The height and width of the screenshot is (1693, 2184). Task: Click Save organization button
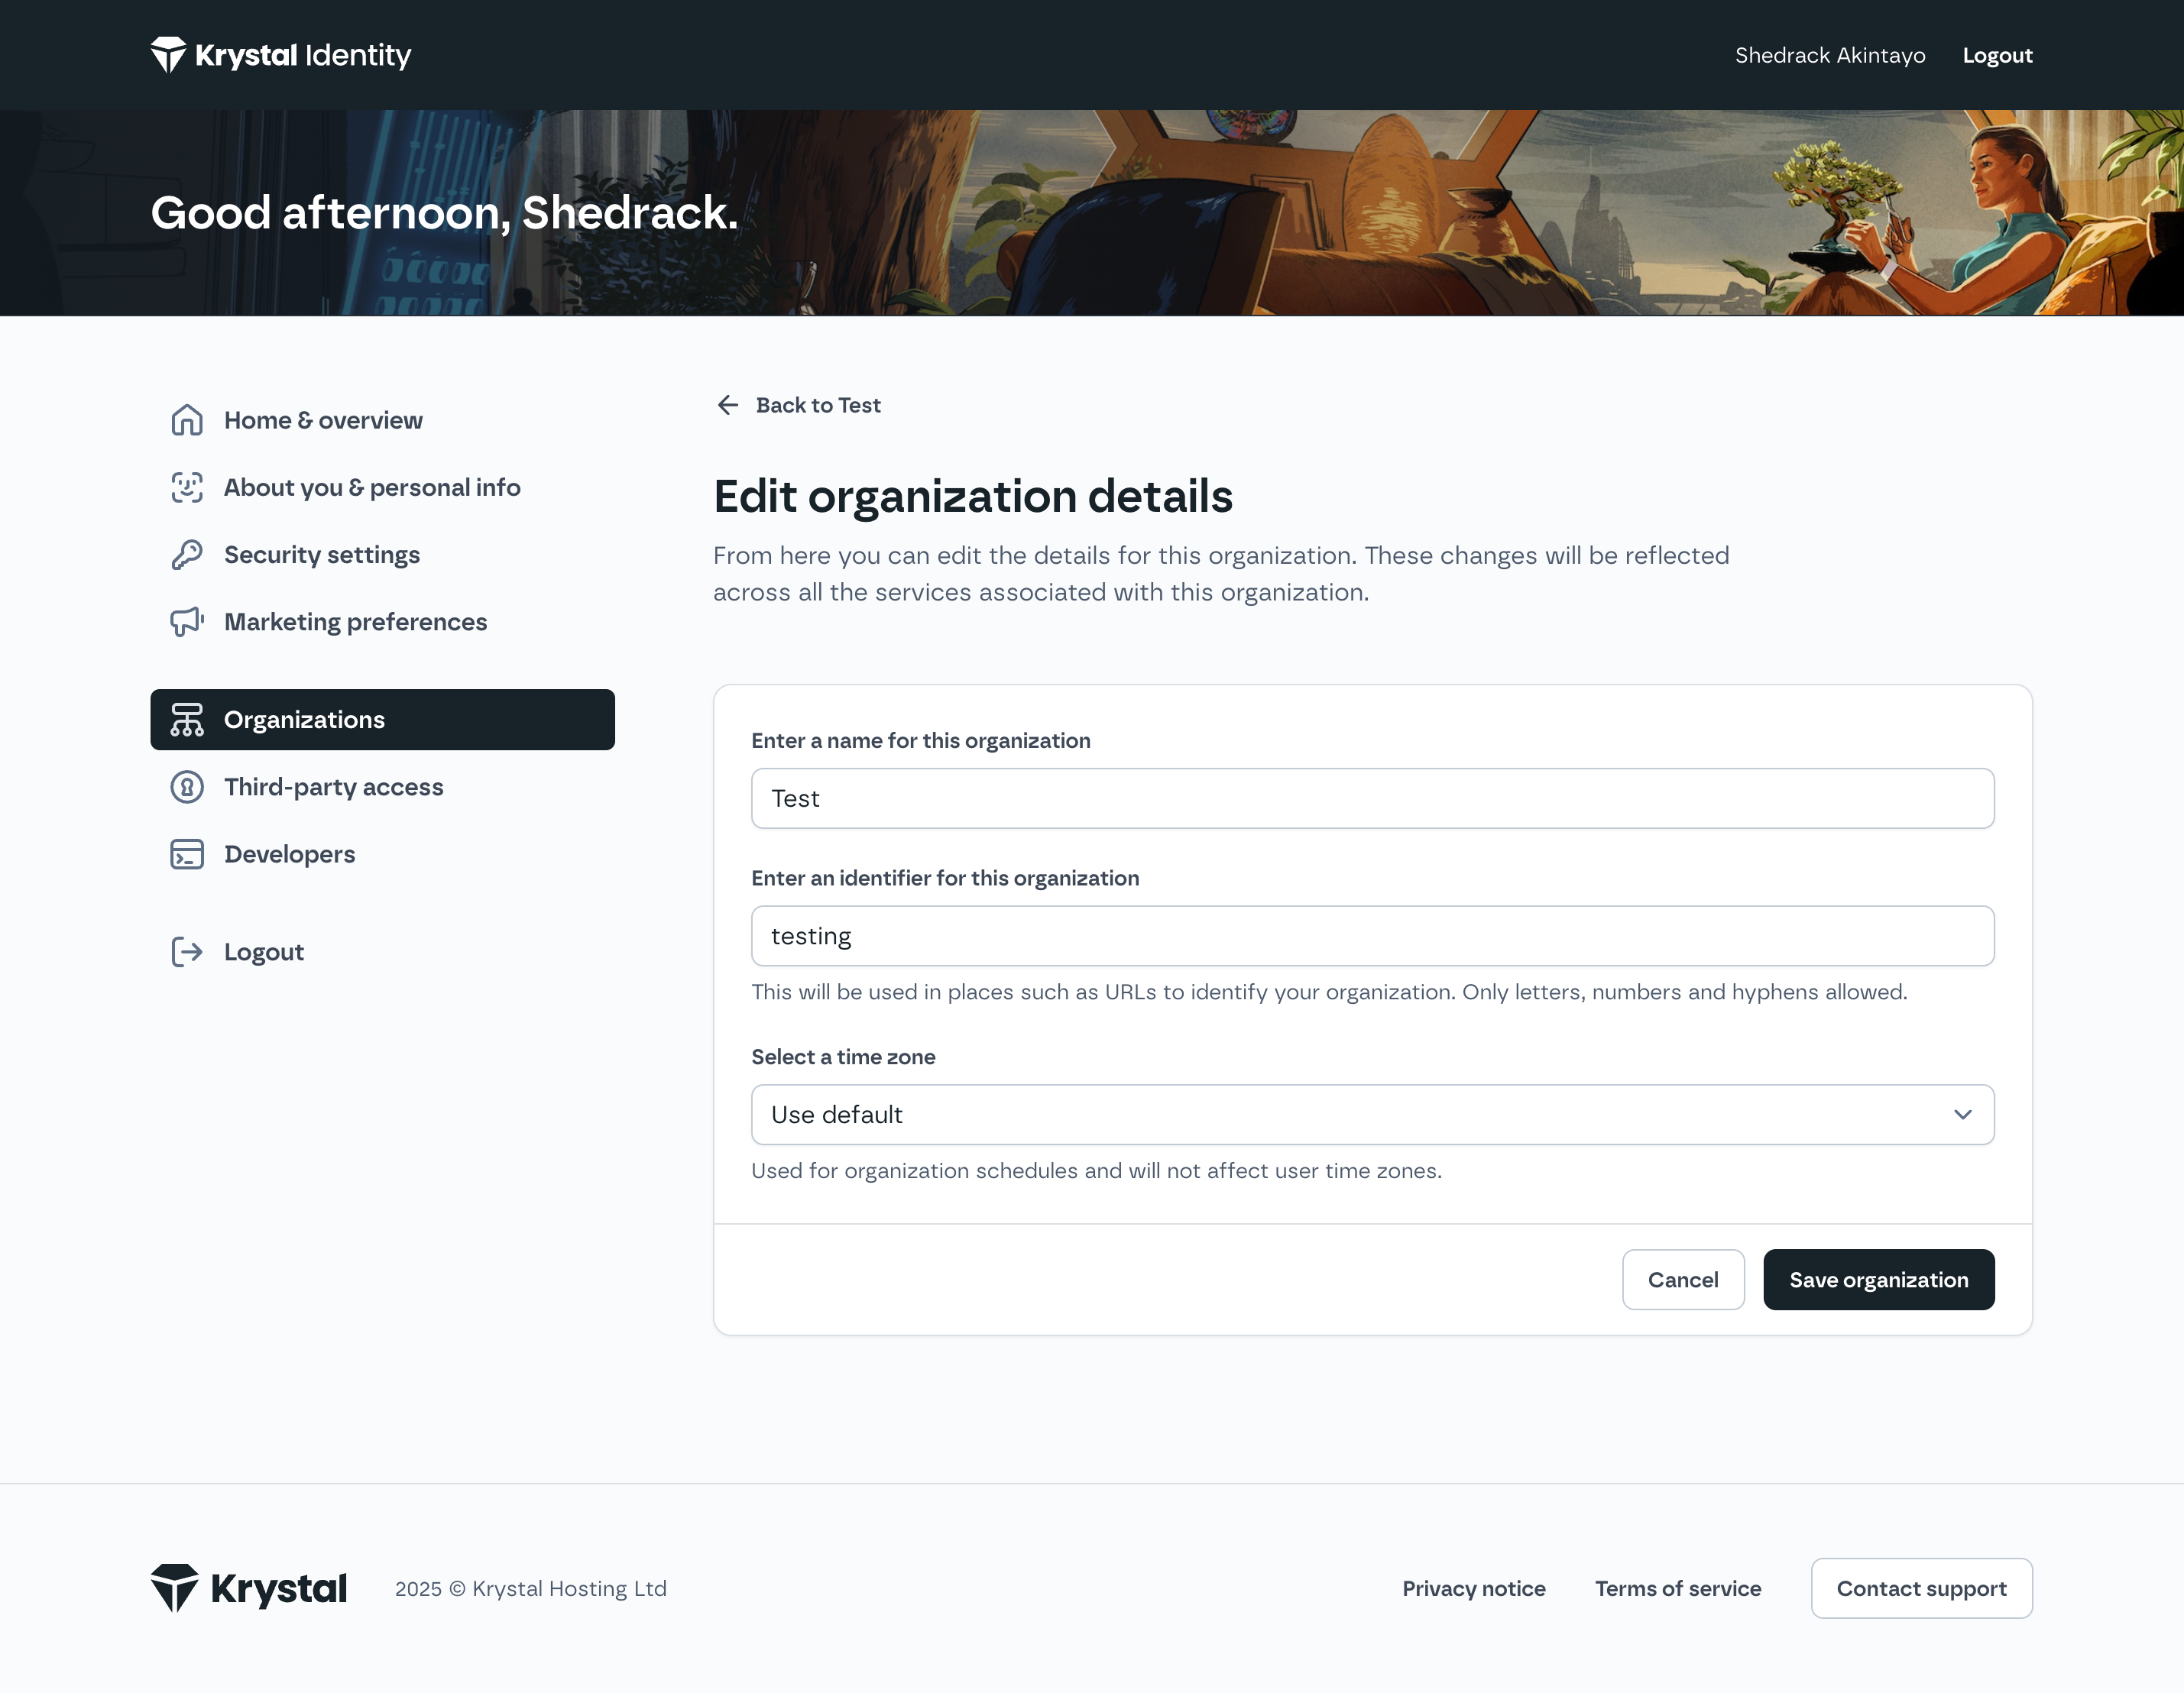tap(1878, 1280)
